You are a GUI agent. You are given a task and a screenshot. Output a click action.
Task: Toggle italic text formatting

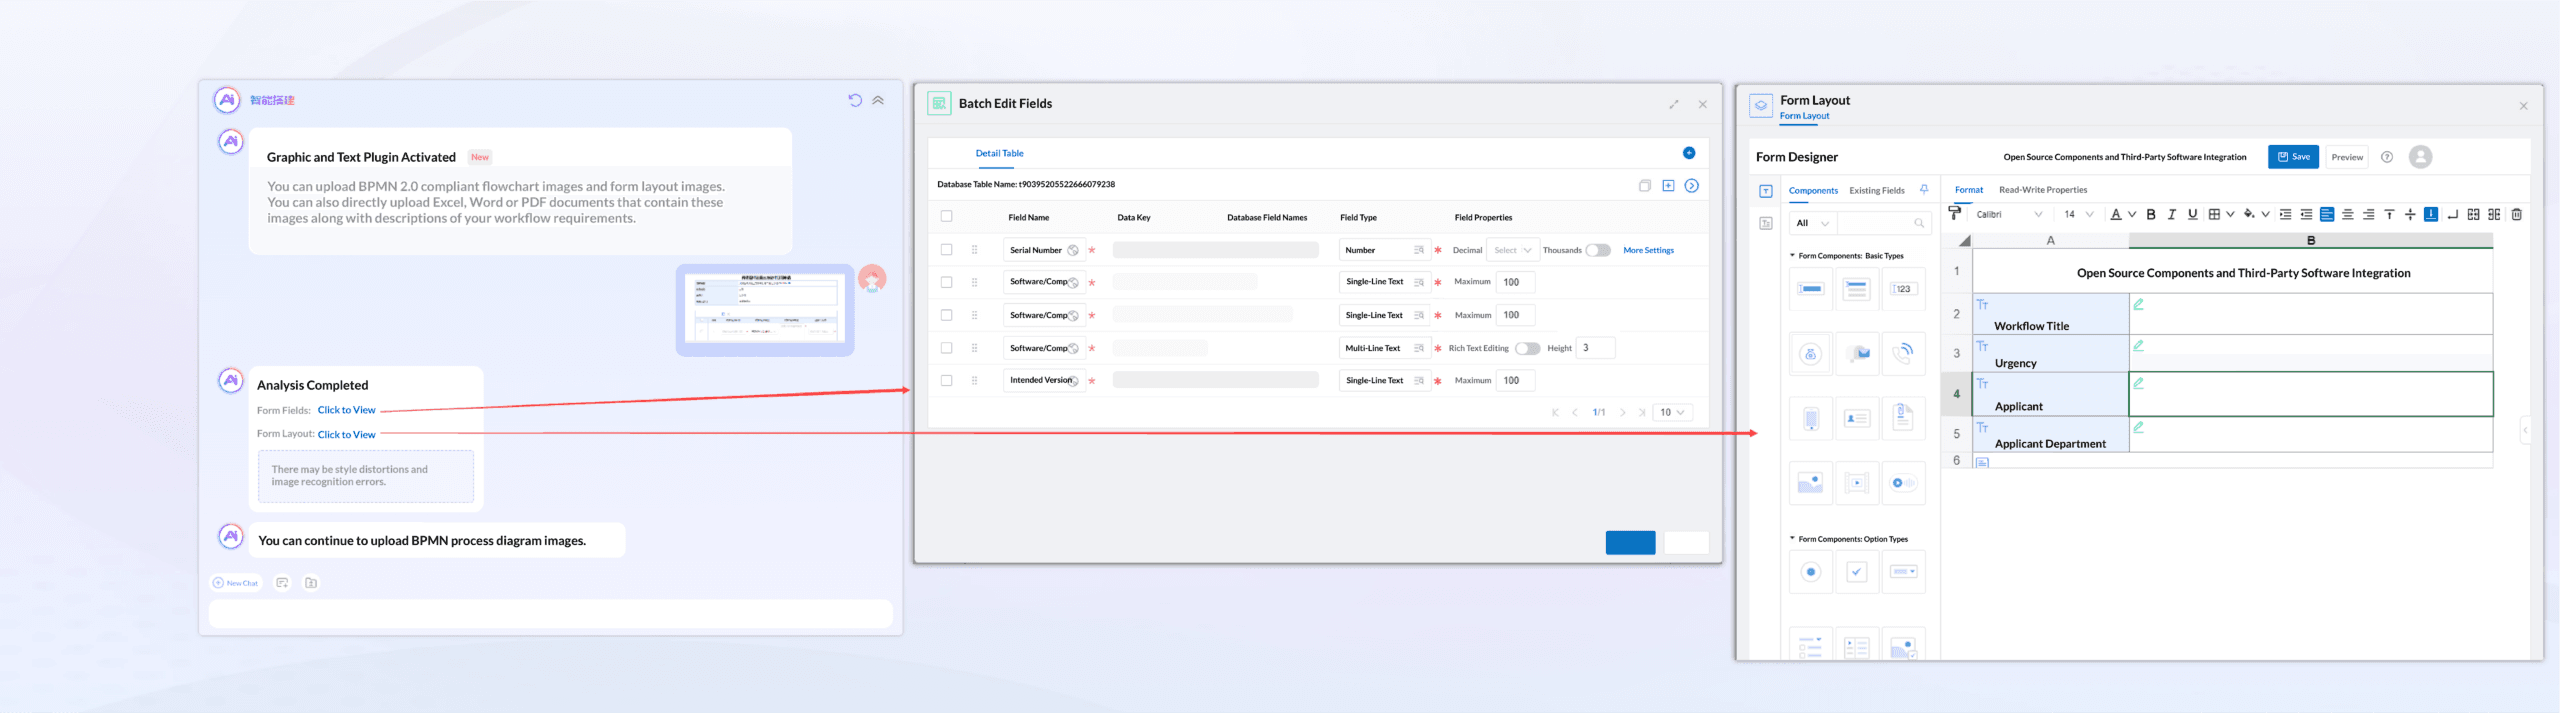[x=2171, y=214]
